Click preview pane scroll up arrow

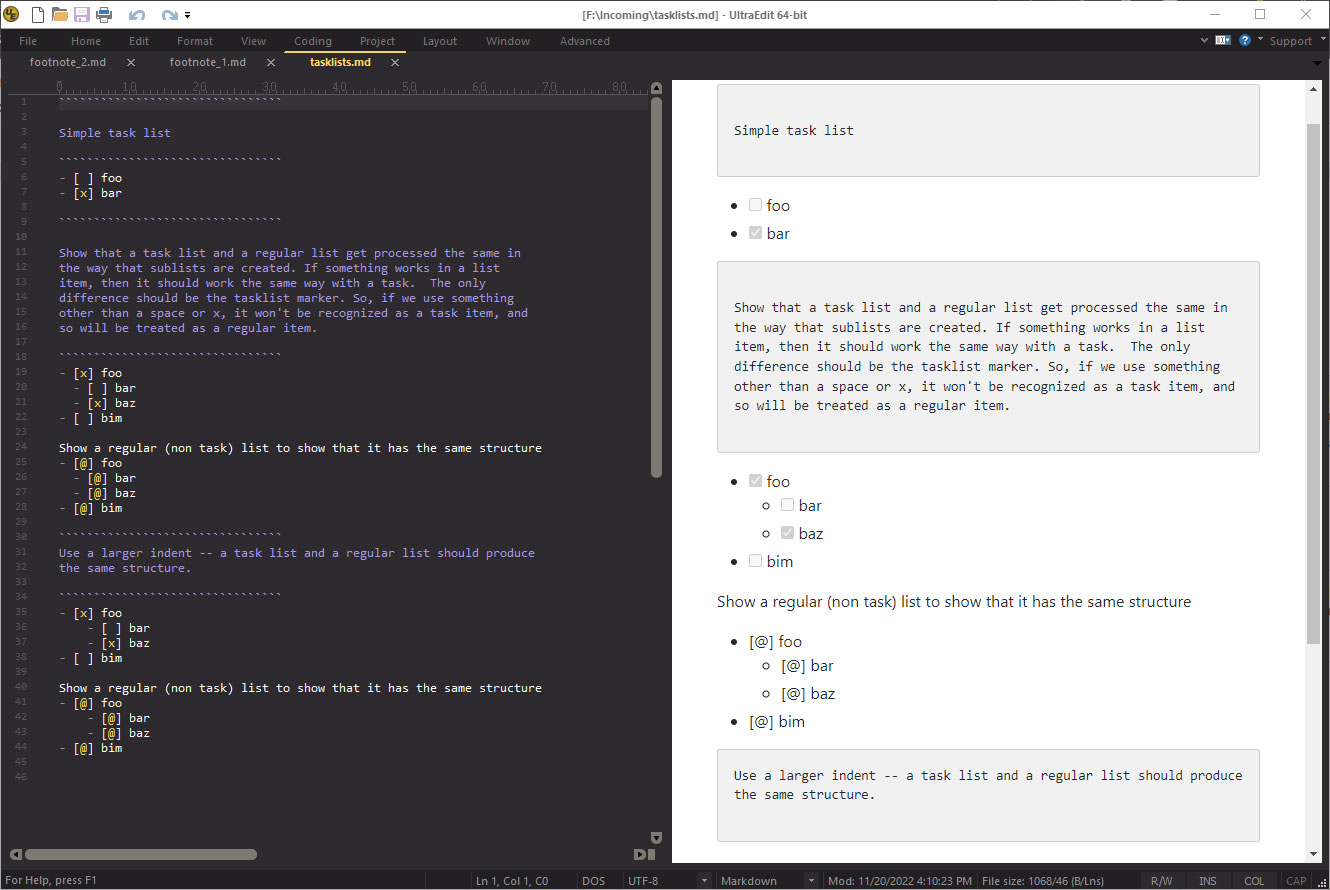click(x=1314, y=89)
